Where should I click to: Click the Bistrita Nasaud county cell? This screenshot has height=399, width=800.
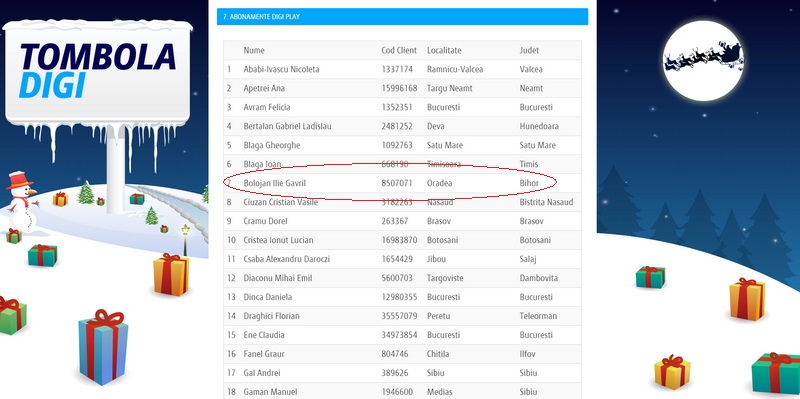pos(546,202)
